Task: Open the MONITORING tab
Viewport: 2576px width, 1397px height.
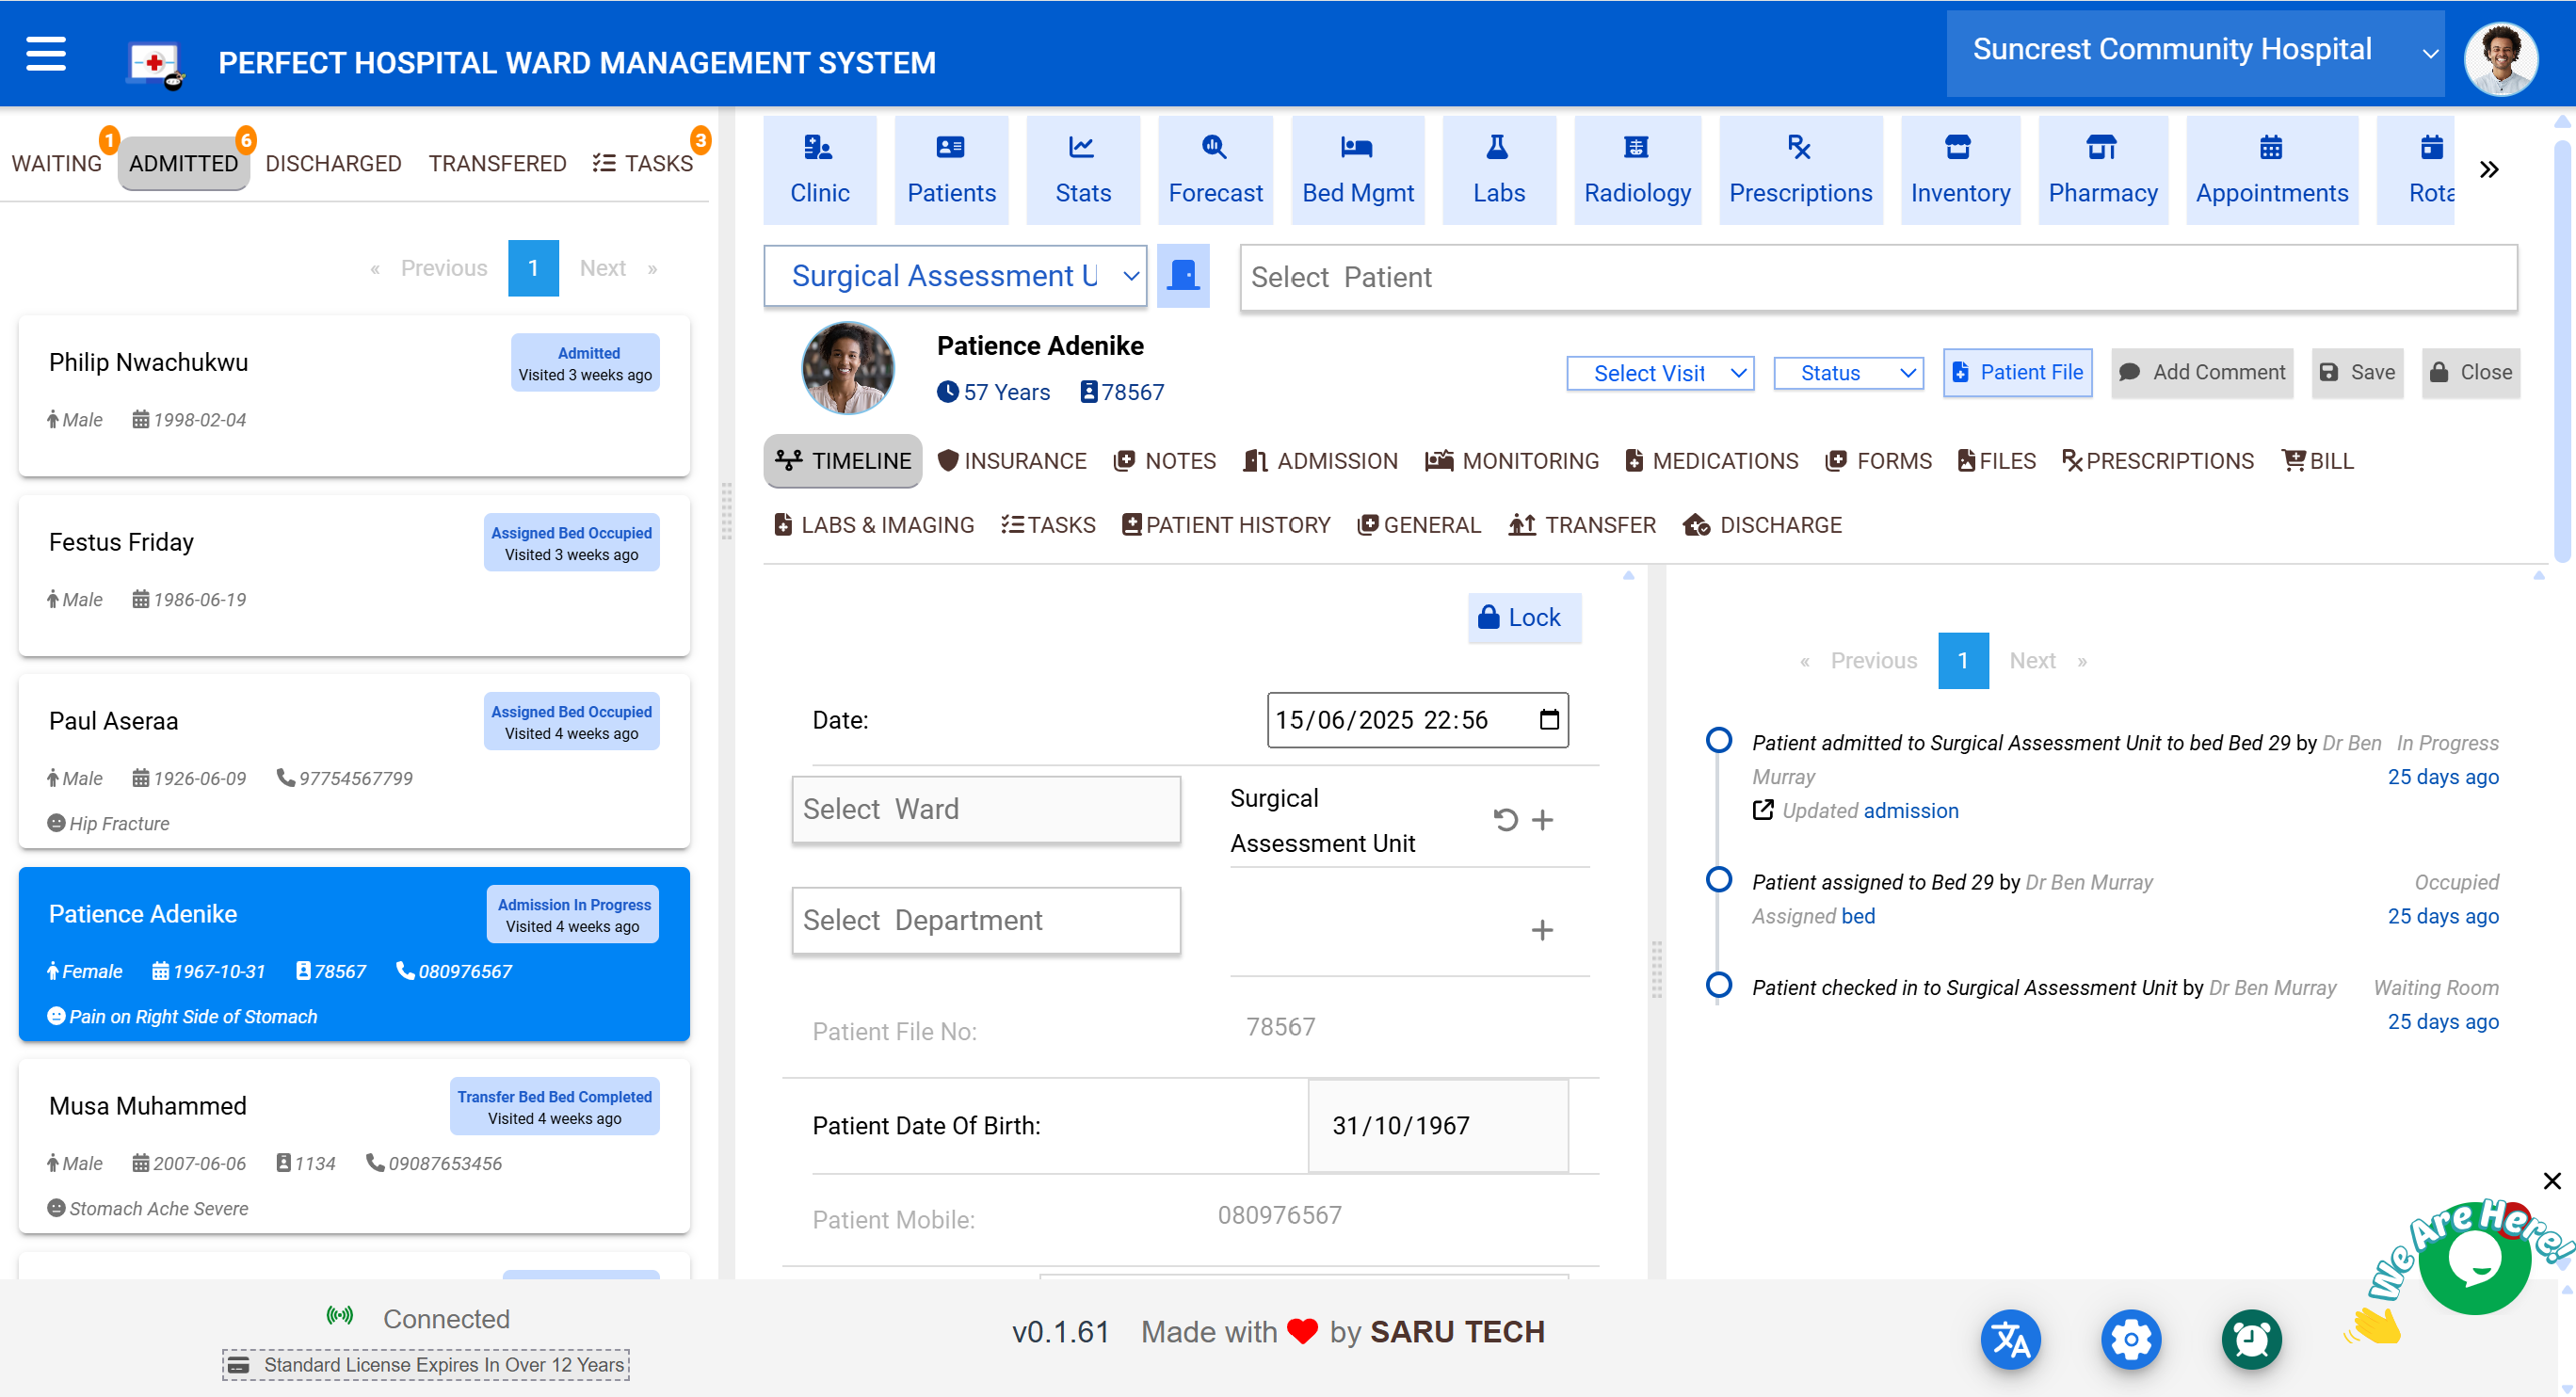Action: pos(1512,461)
